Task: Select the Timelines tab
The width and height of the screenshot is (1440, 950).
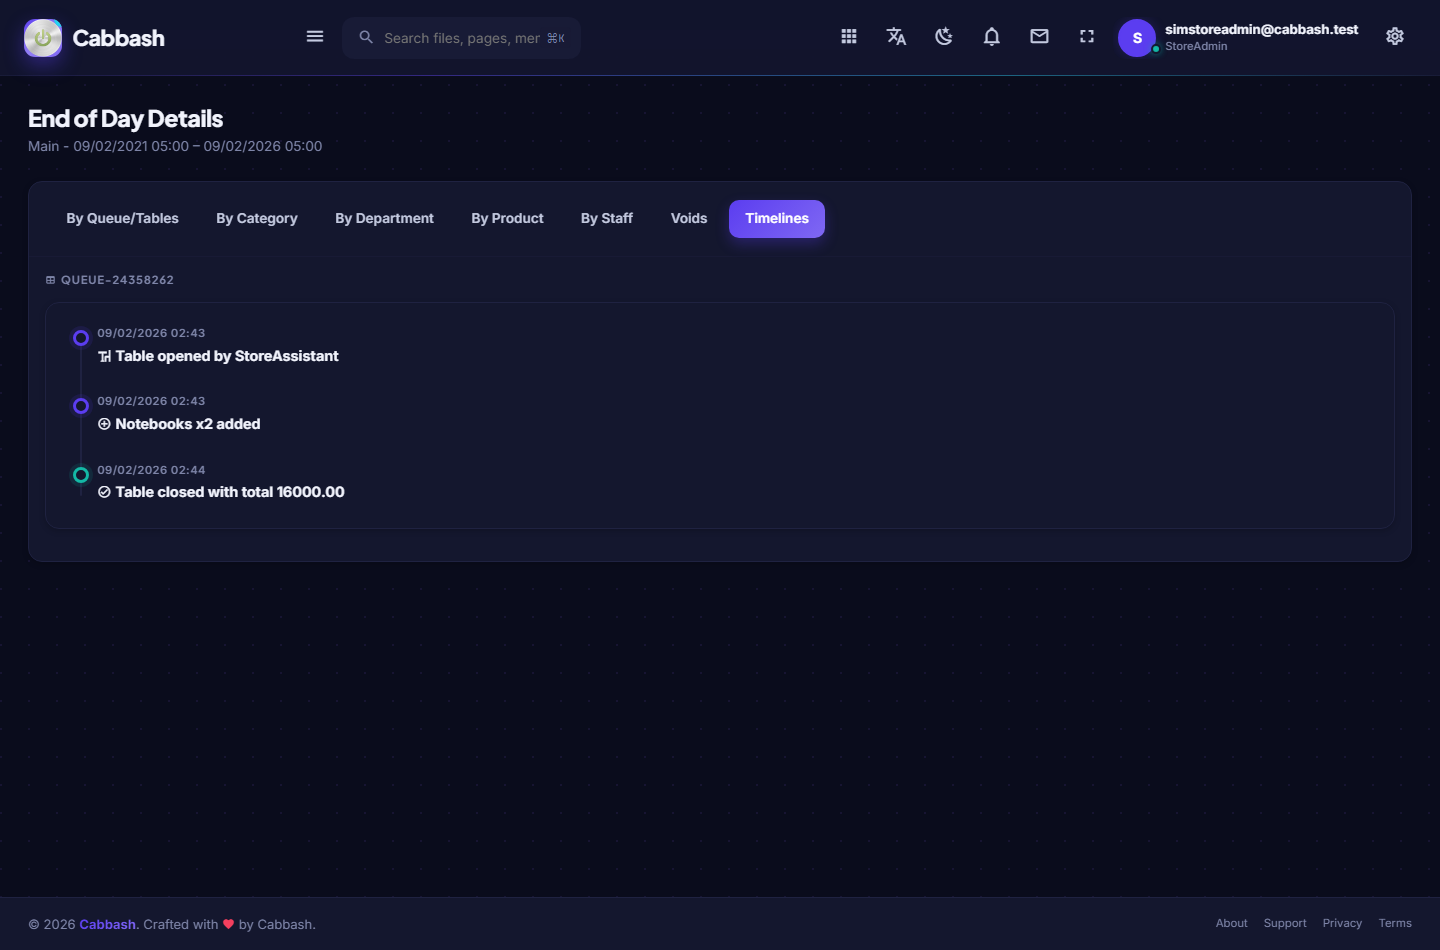Action: pyautogui.click(x=777, y=218)
